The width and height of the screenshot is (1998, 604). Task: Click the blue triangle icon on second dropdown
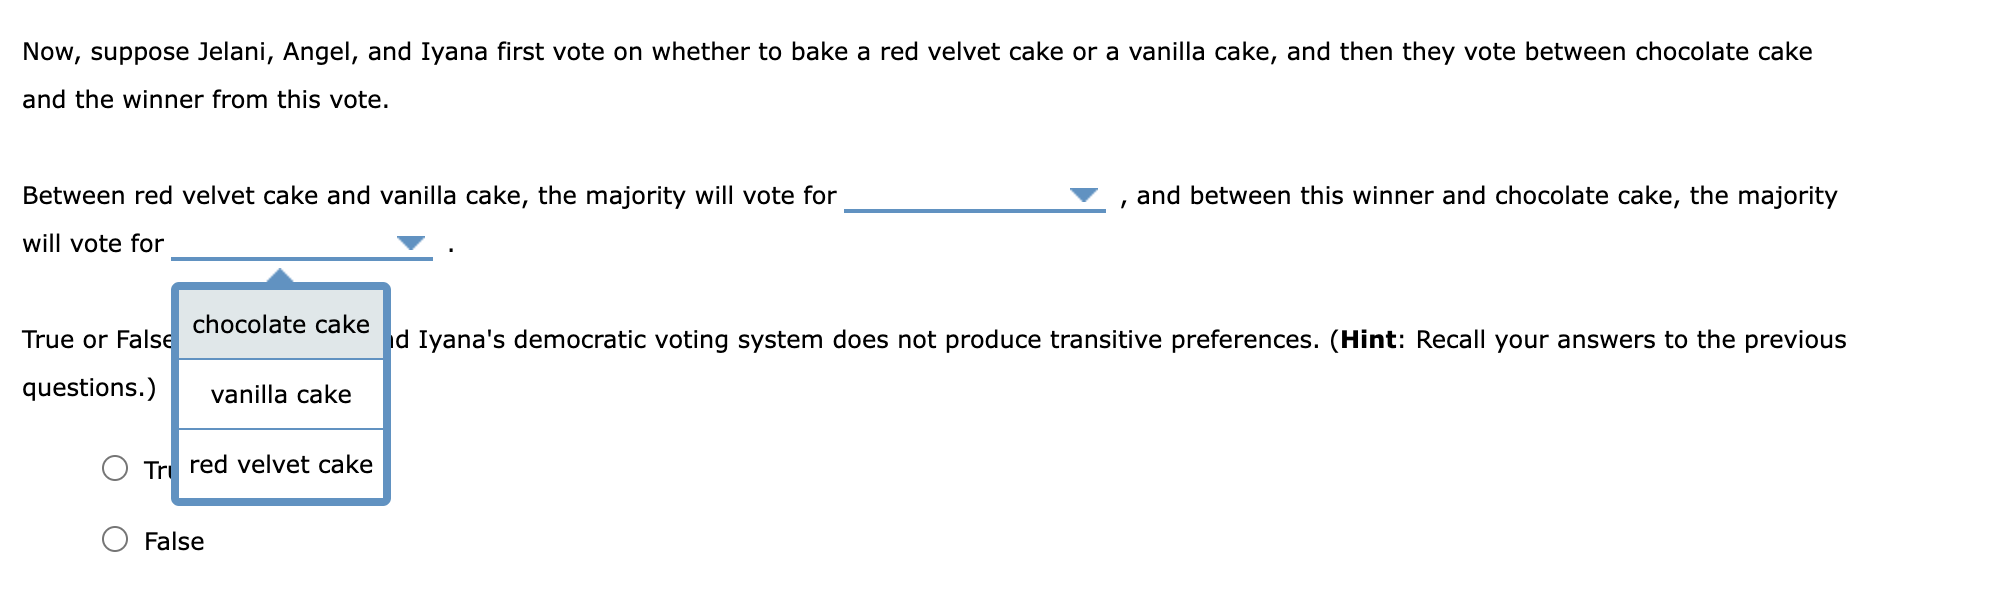[409, 243]
